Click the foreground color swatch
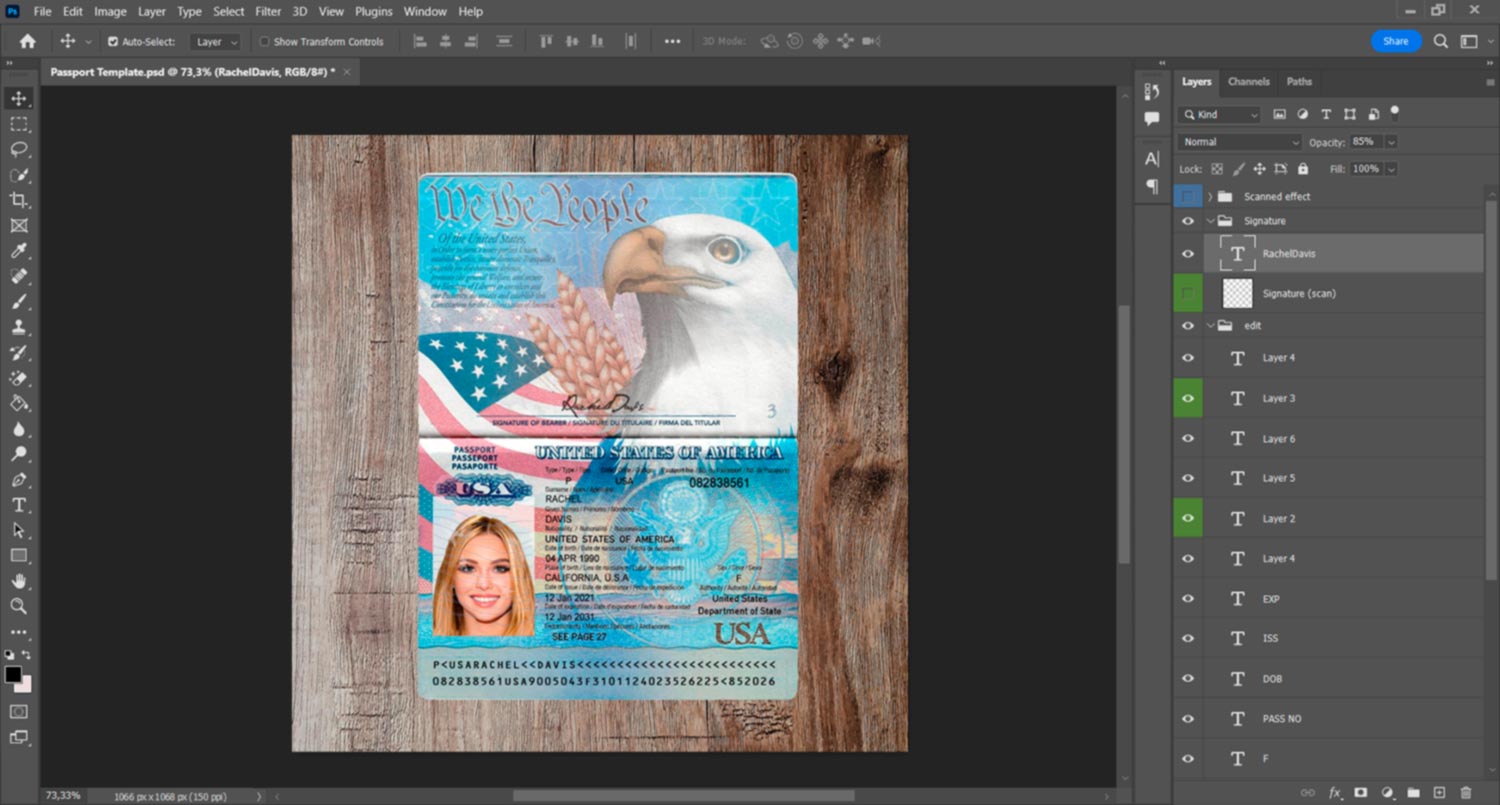Viewport: 1500px width, 805px height. [13, 675]
